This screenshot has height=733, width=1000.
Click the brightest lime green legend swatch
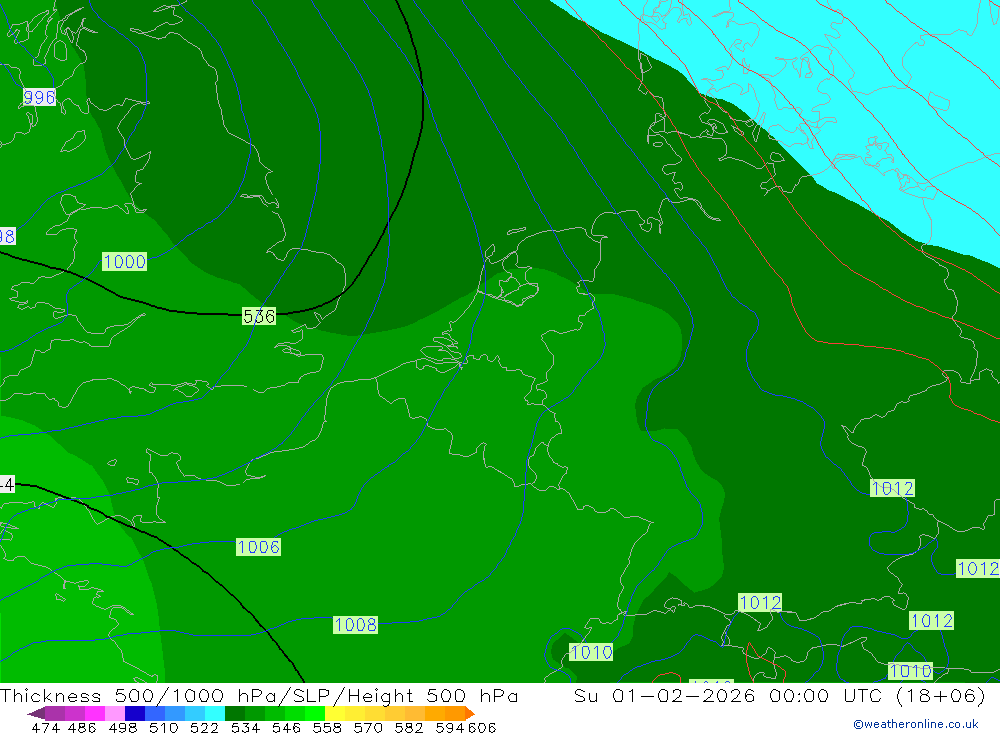tap(315, 713)
